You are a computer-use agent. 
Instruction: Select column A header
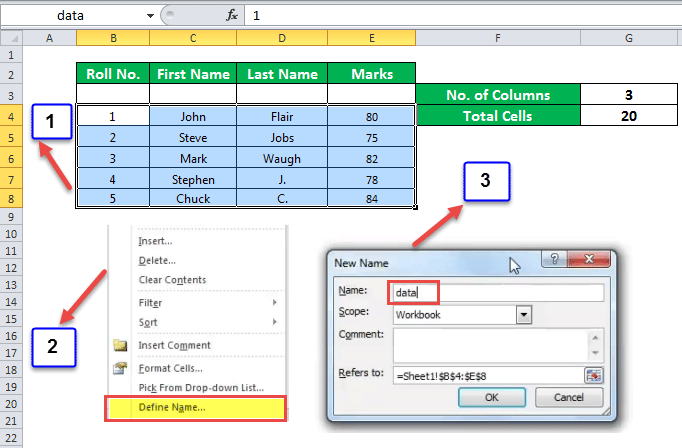point(50,38)
